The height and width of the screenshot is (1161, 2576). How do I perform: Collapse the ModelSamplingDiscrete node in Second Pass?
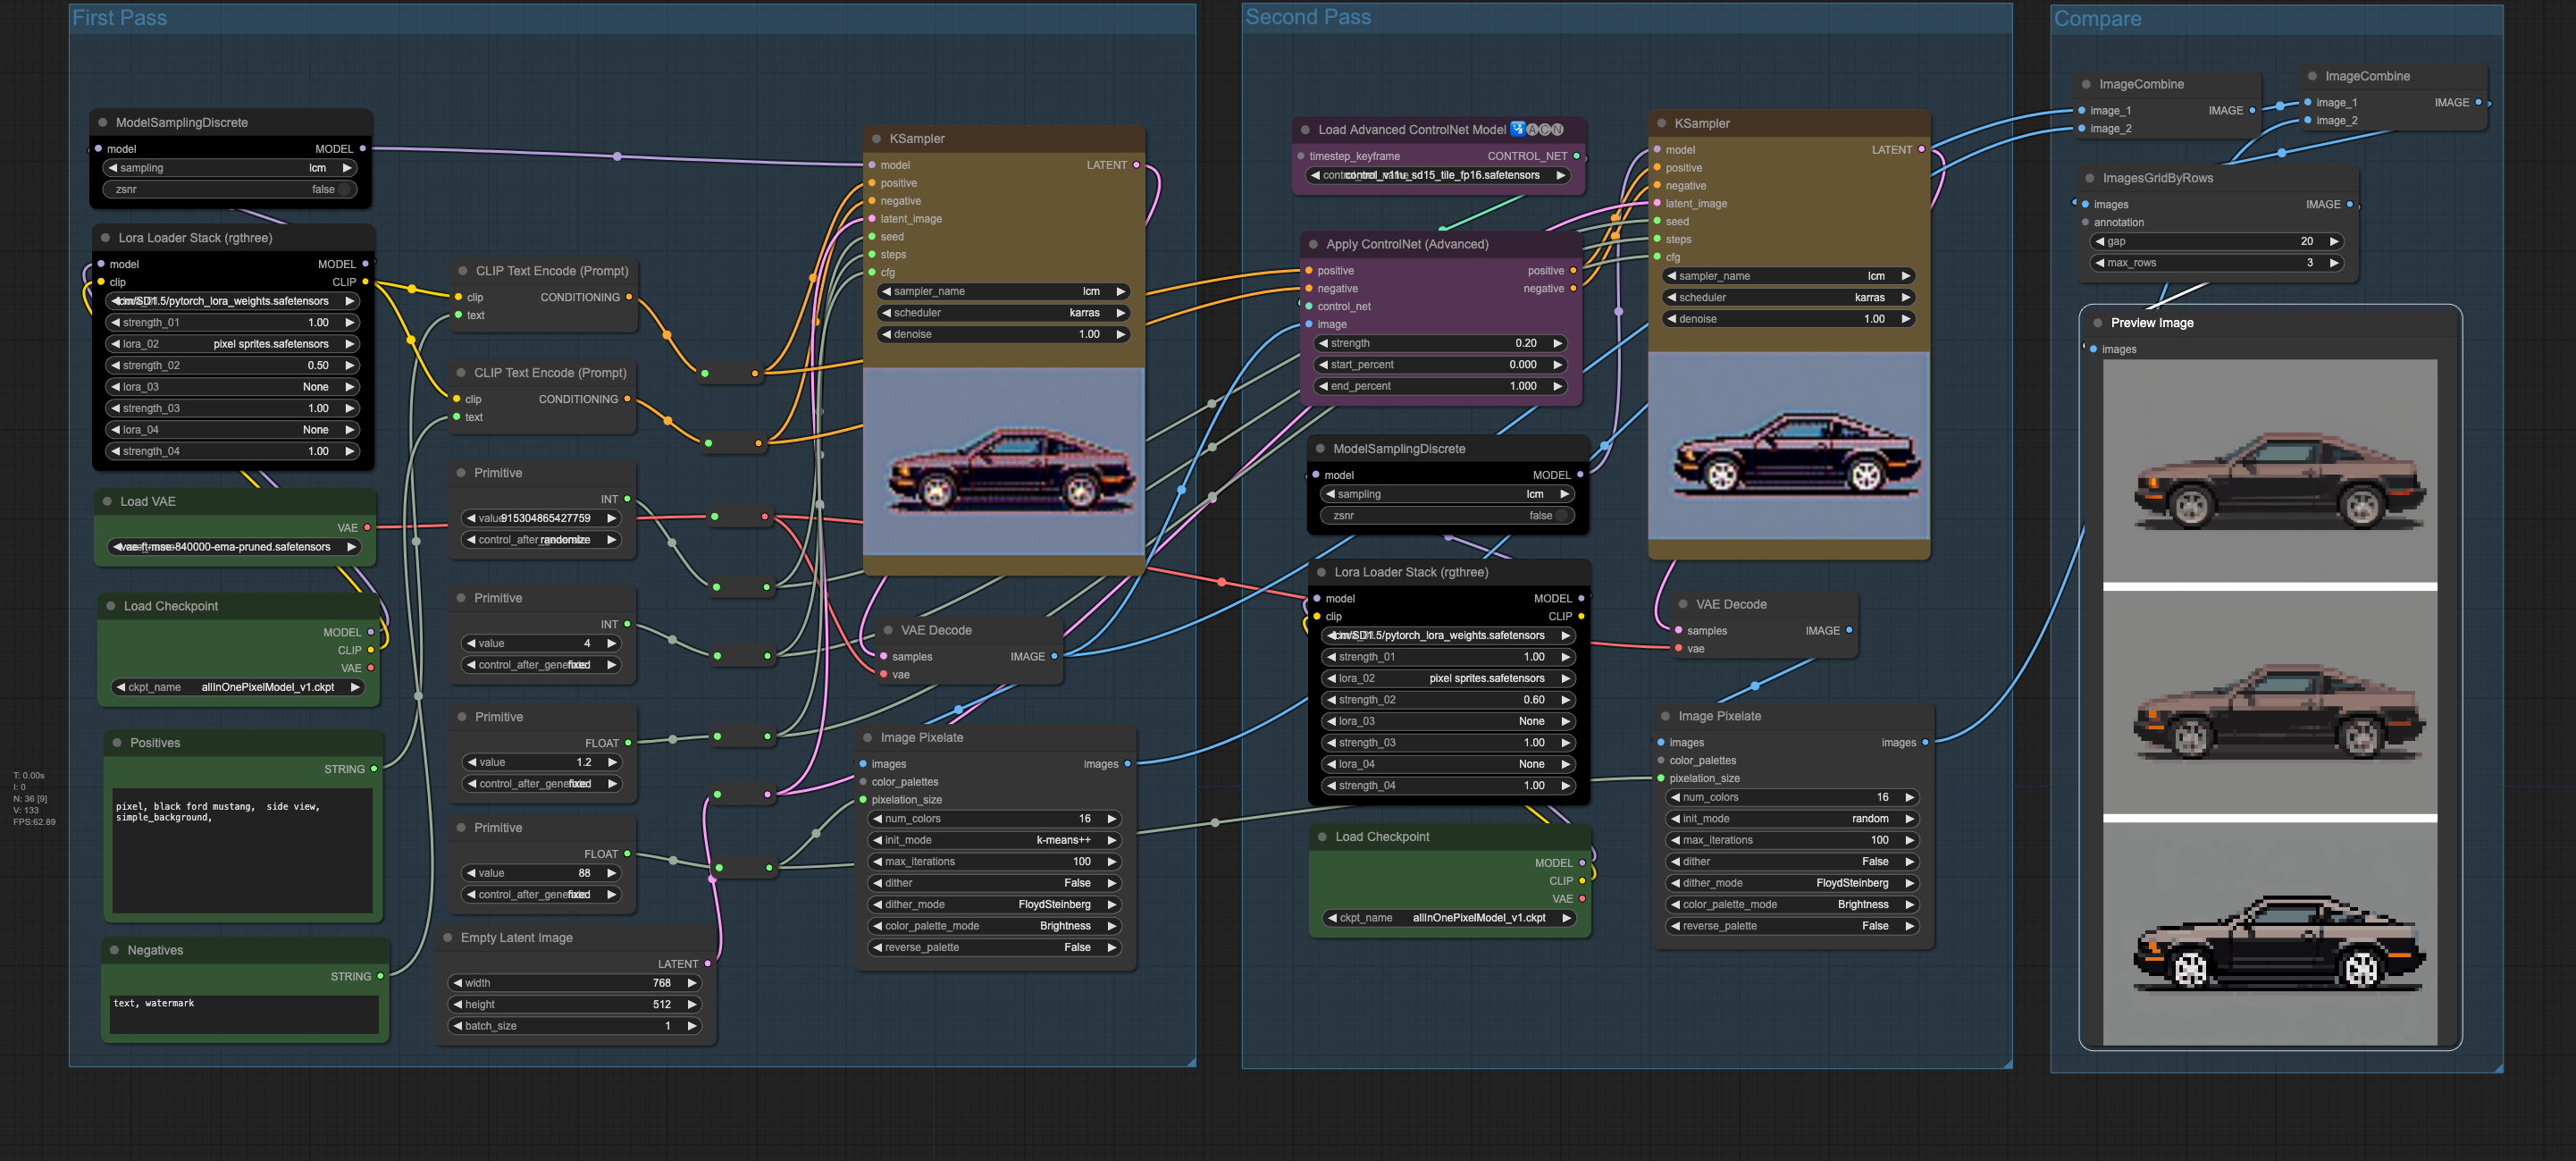(1320, 449)
